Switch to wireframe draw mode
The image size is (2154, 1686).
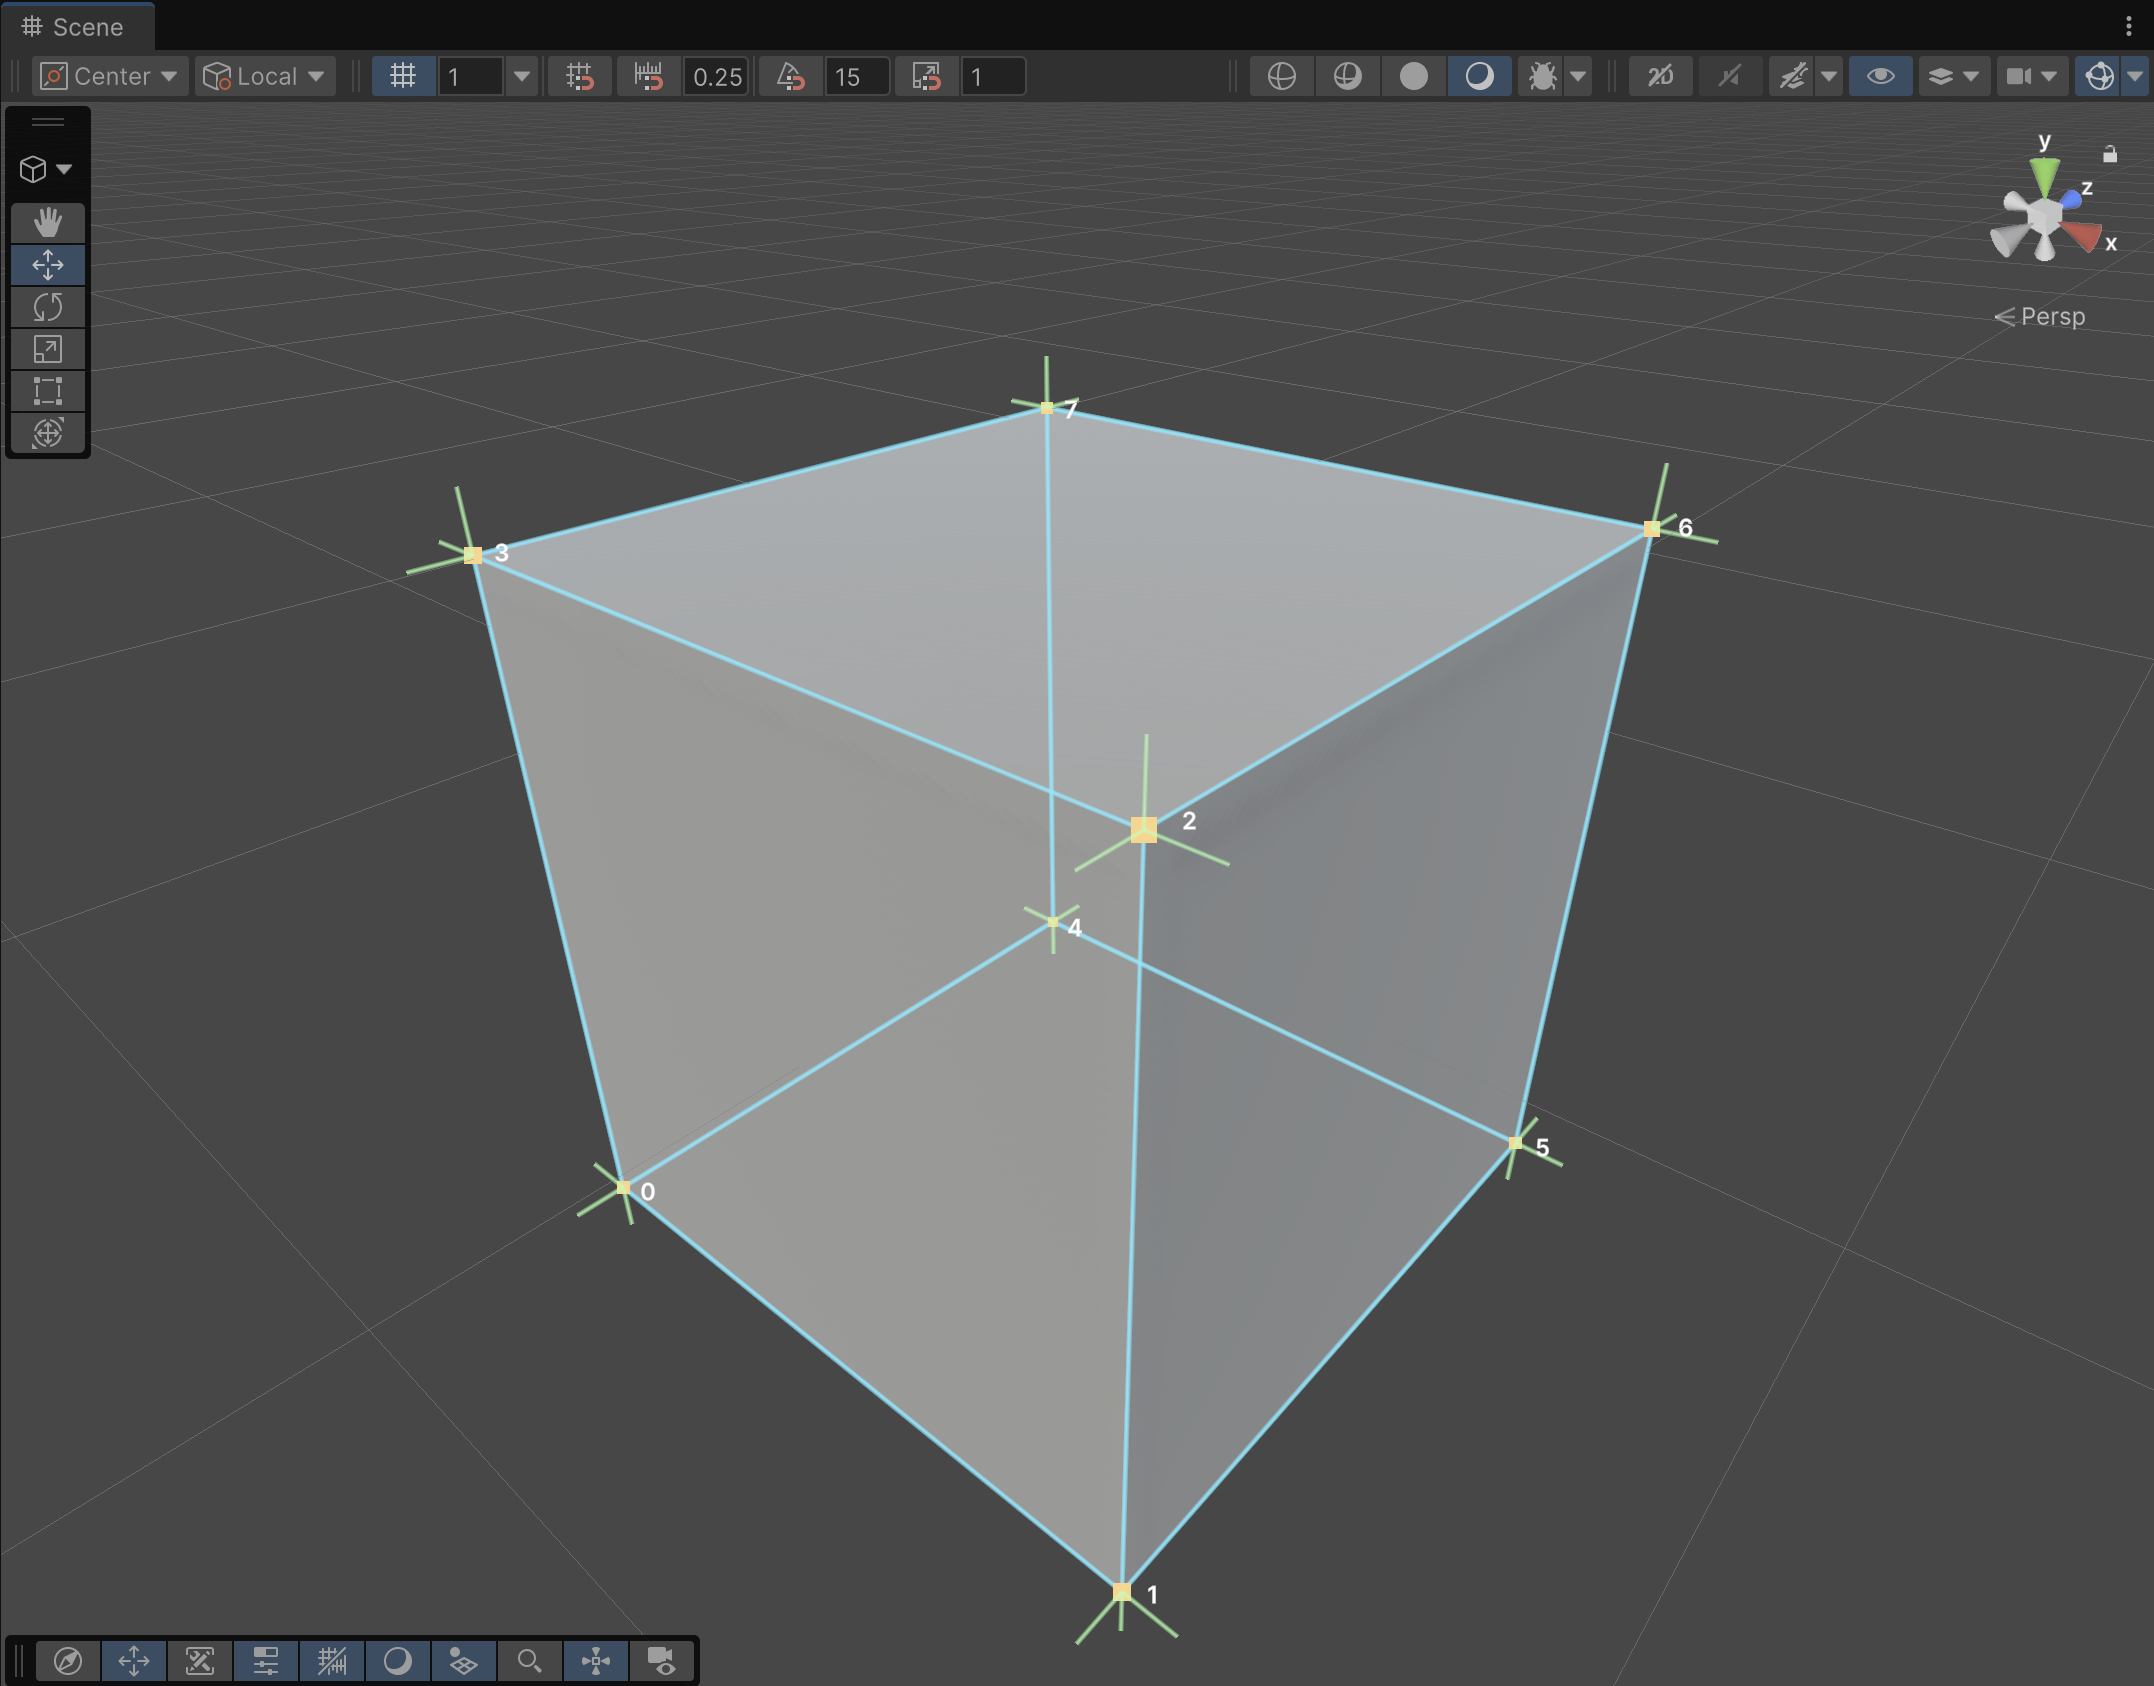(1281, 76)
